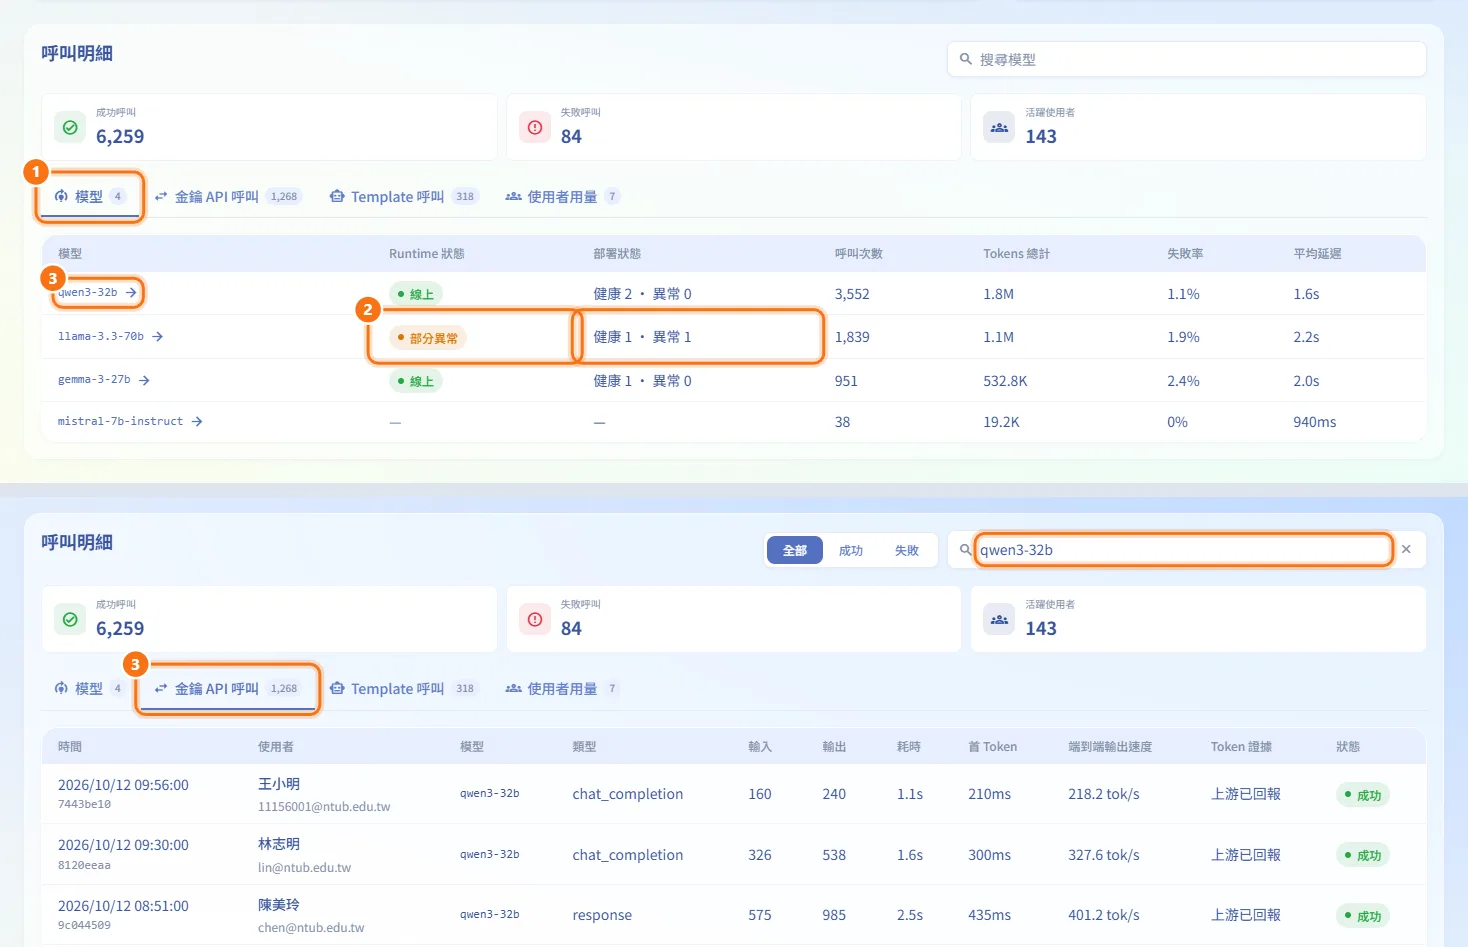
Task: Click the 線上 badge in the gemma-3-27b row
Action: pos(416,381)
